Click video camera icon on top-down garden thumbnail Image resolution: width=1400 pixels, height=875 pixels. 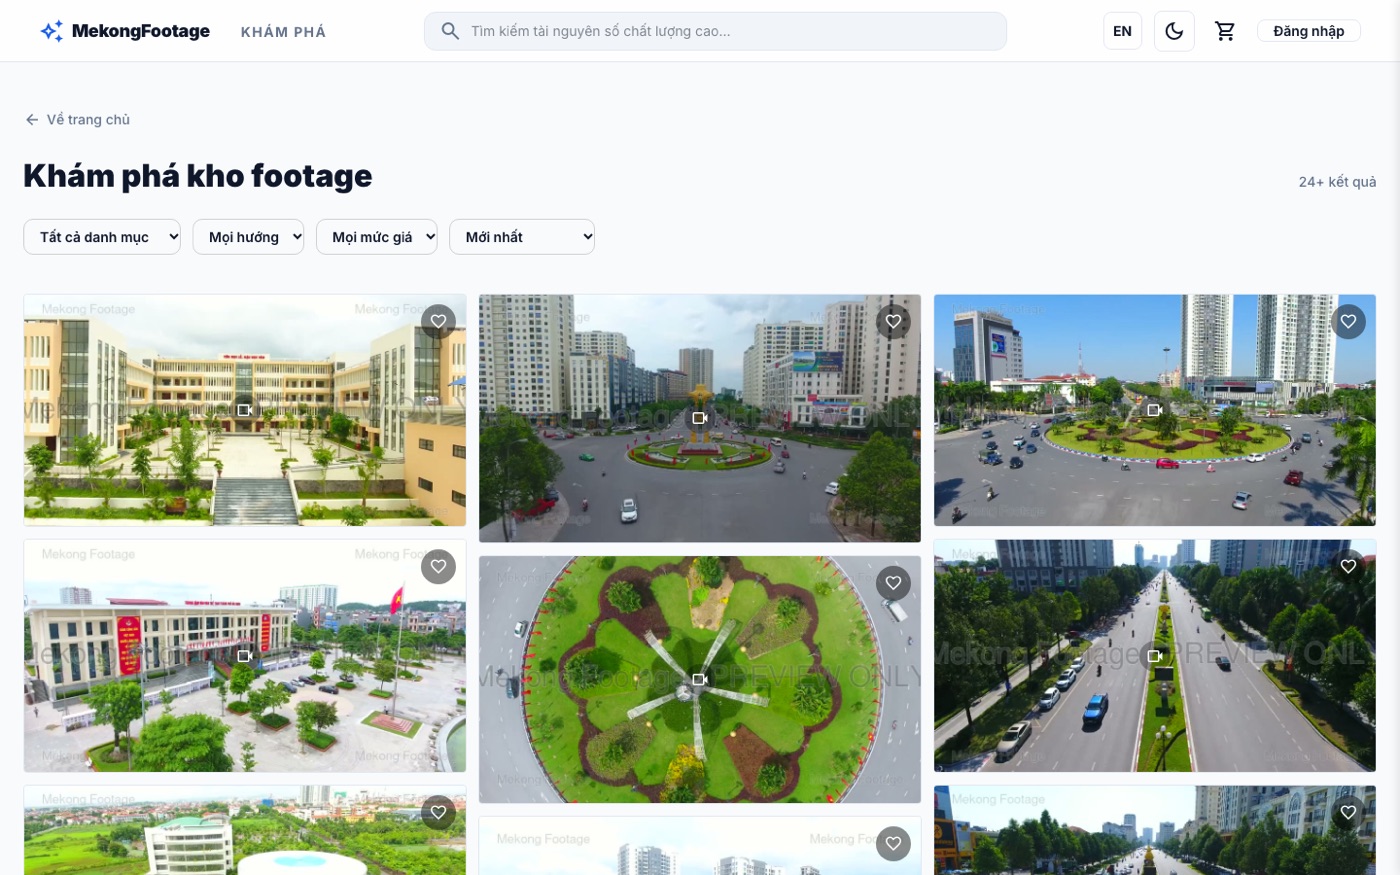pos(700,680)
